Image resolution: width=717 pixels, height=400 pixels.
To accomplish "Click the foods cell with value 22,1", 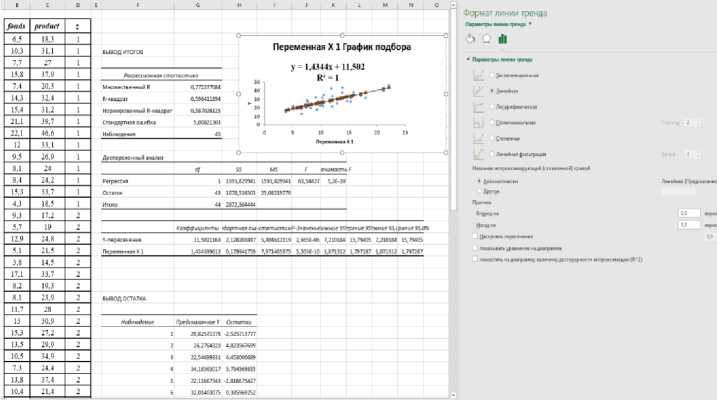I will [x=16, y=133].
